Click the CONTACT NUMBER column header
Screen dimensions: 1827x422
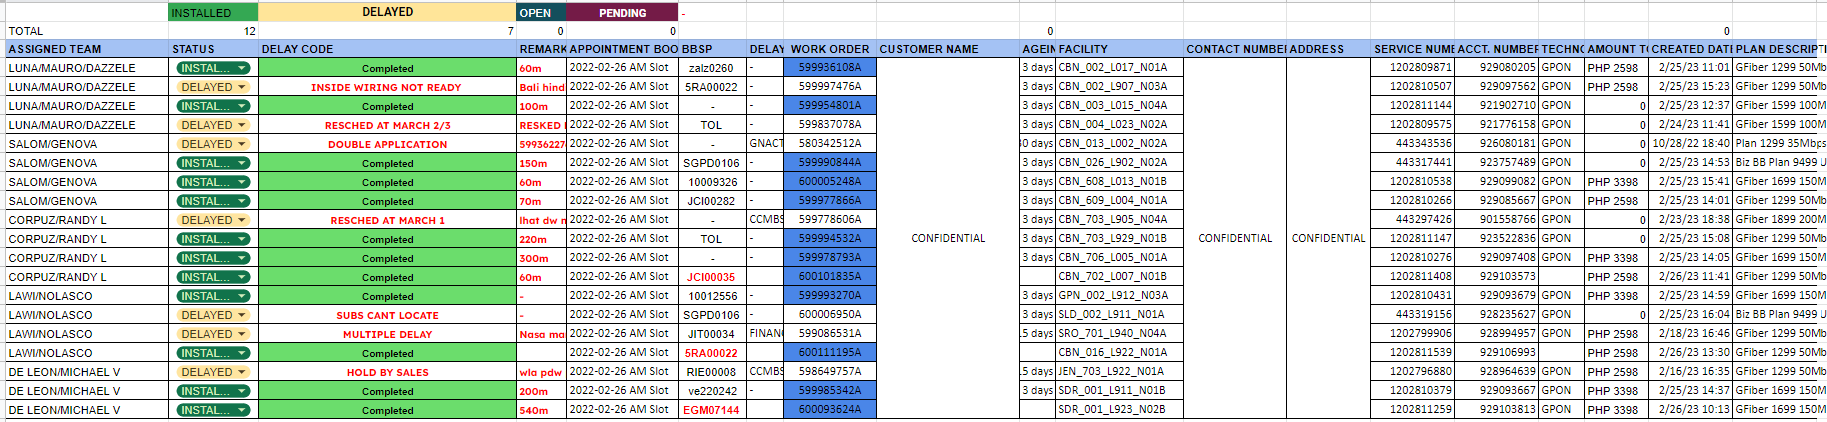tap(1235, 49)
